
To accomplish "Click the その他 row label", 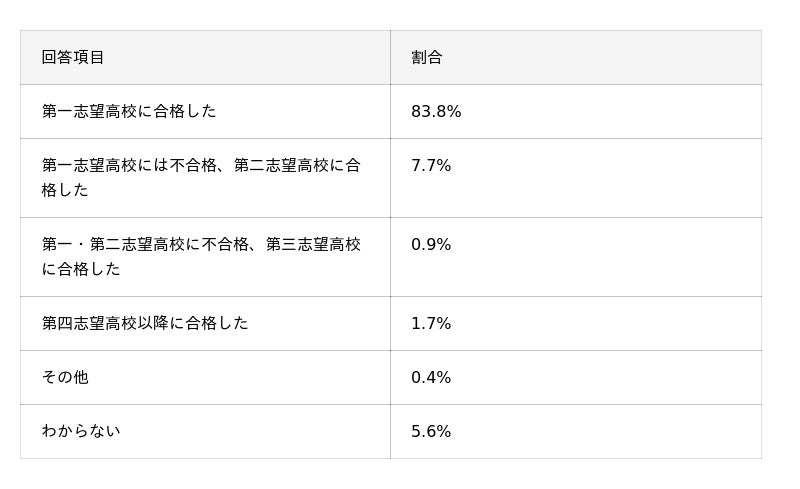I will point(65,377).
